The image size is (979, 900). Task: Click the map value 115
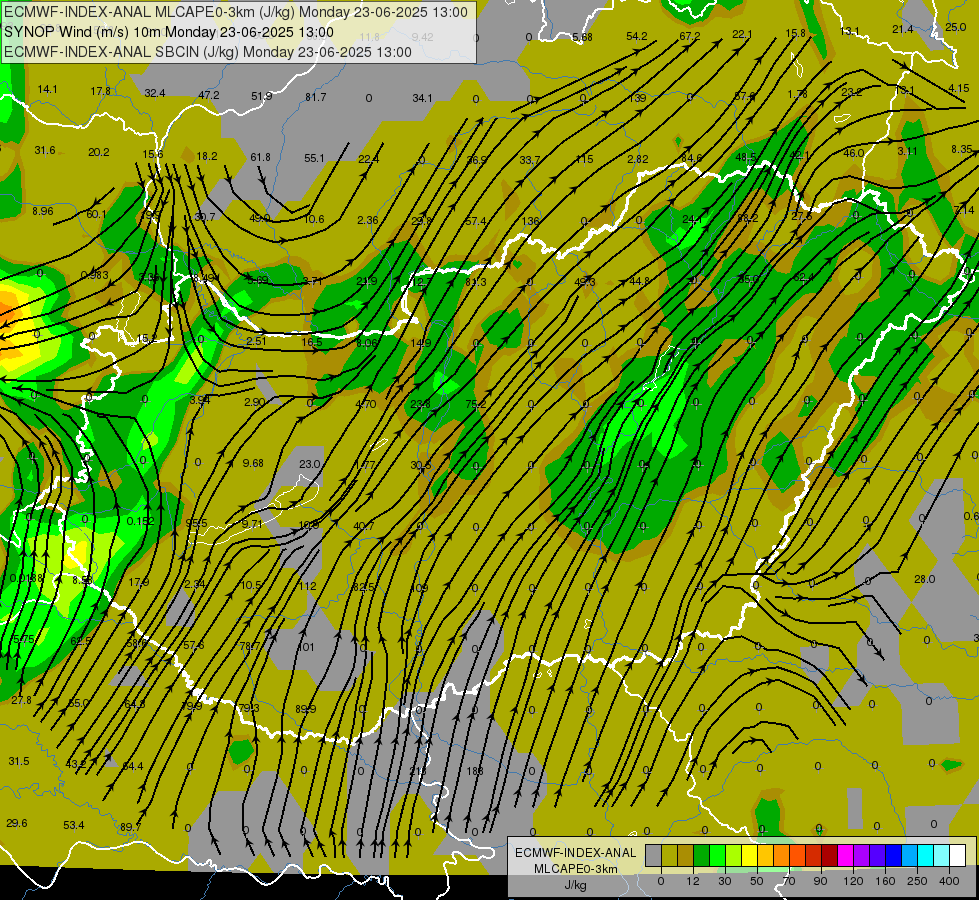584,159
